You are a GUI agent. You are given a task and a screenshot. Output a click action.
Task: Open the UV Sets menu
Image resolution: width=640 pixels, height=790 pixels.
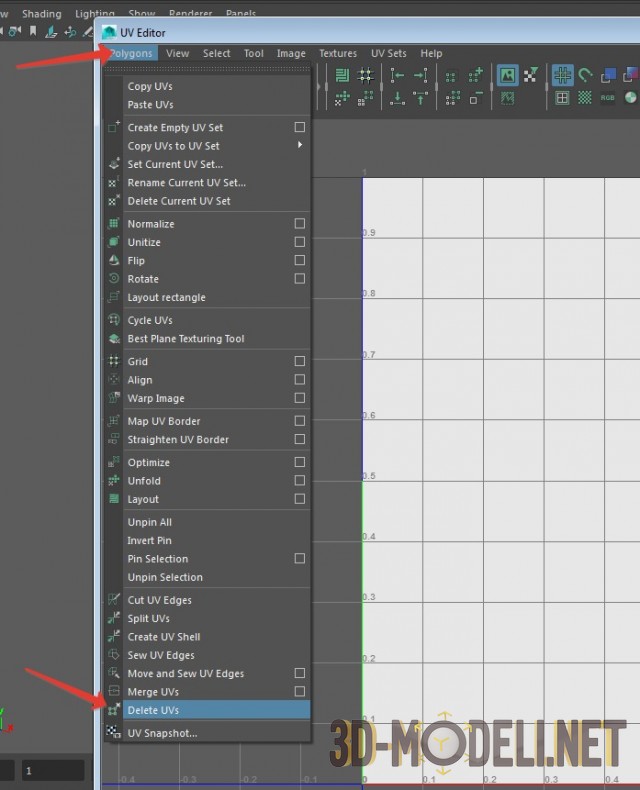[389, 53]
